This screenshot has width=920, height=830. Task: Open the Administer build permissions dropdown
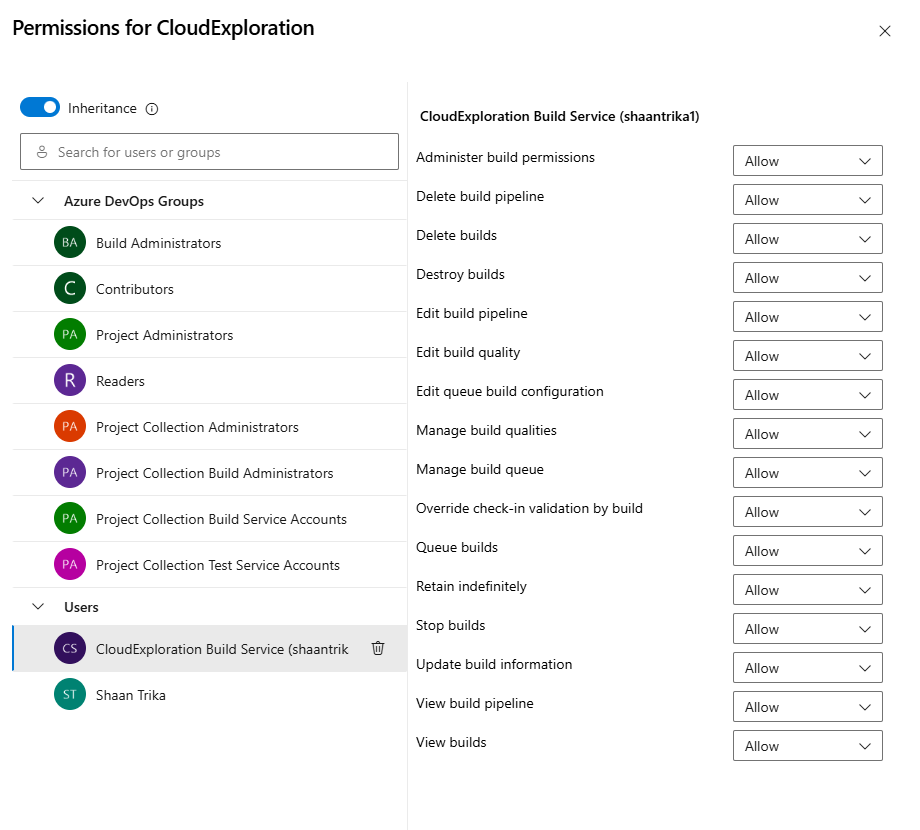807,161
